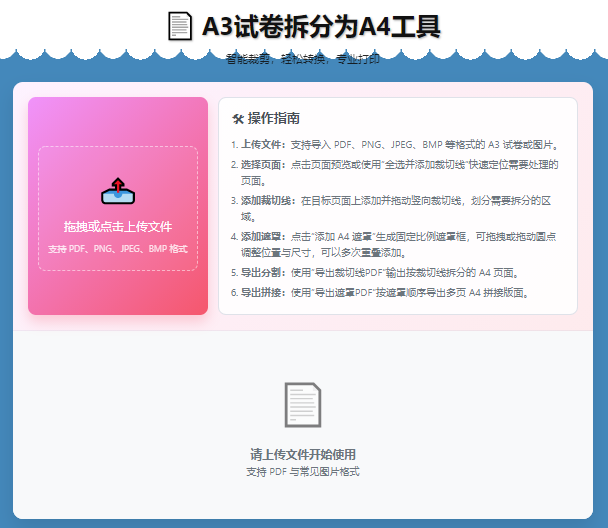This screenshot has height=528, width=608.
Task: Click the gray document placeholder icon
Action: [x=303, y=405]
